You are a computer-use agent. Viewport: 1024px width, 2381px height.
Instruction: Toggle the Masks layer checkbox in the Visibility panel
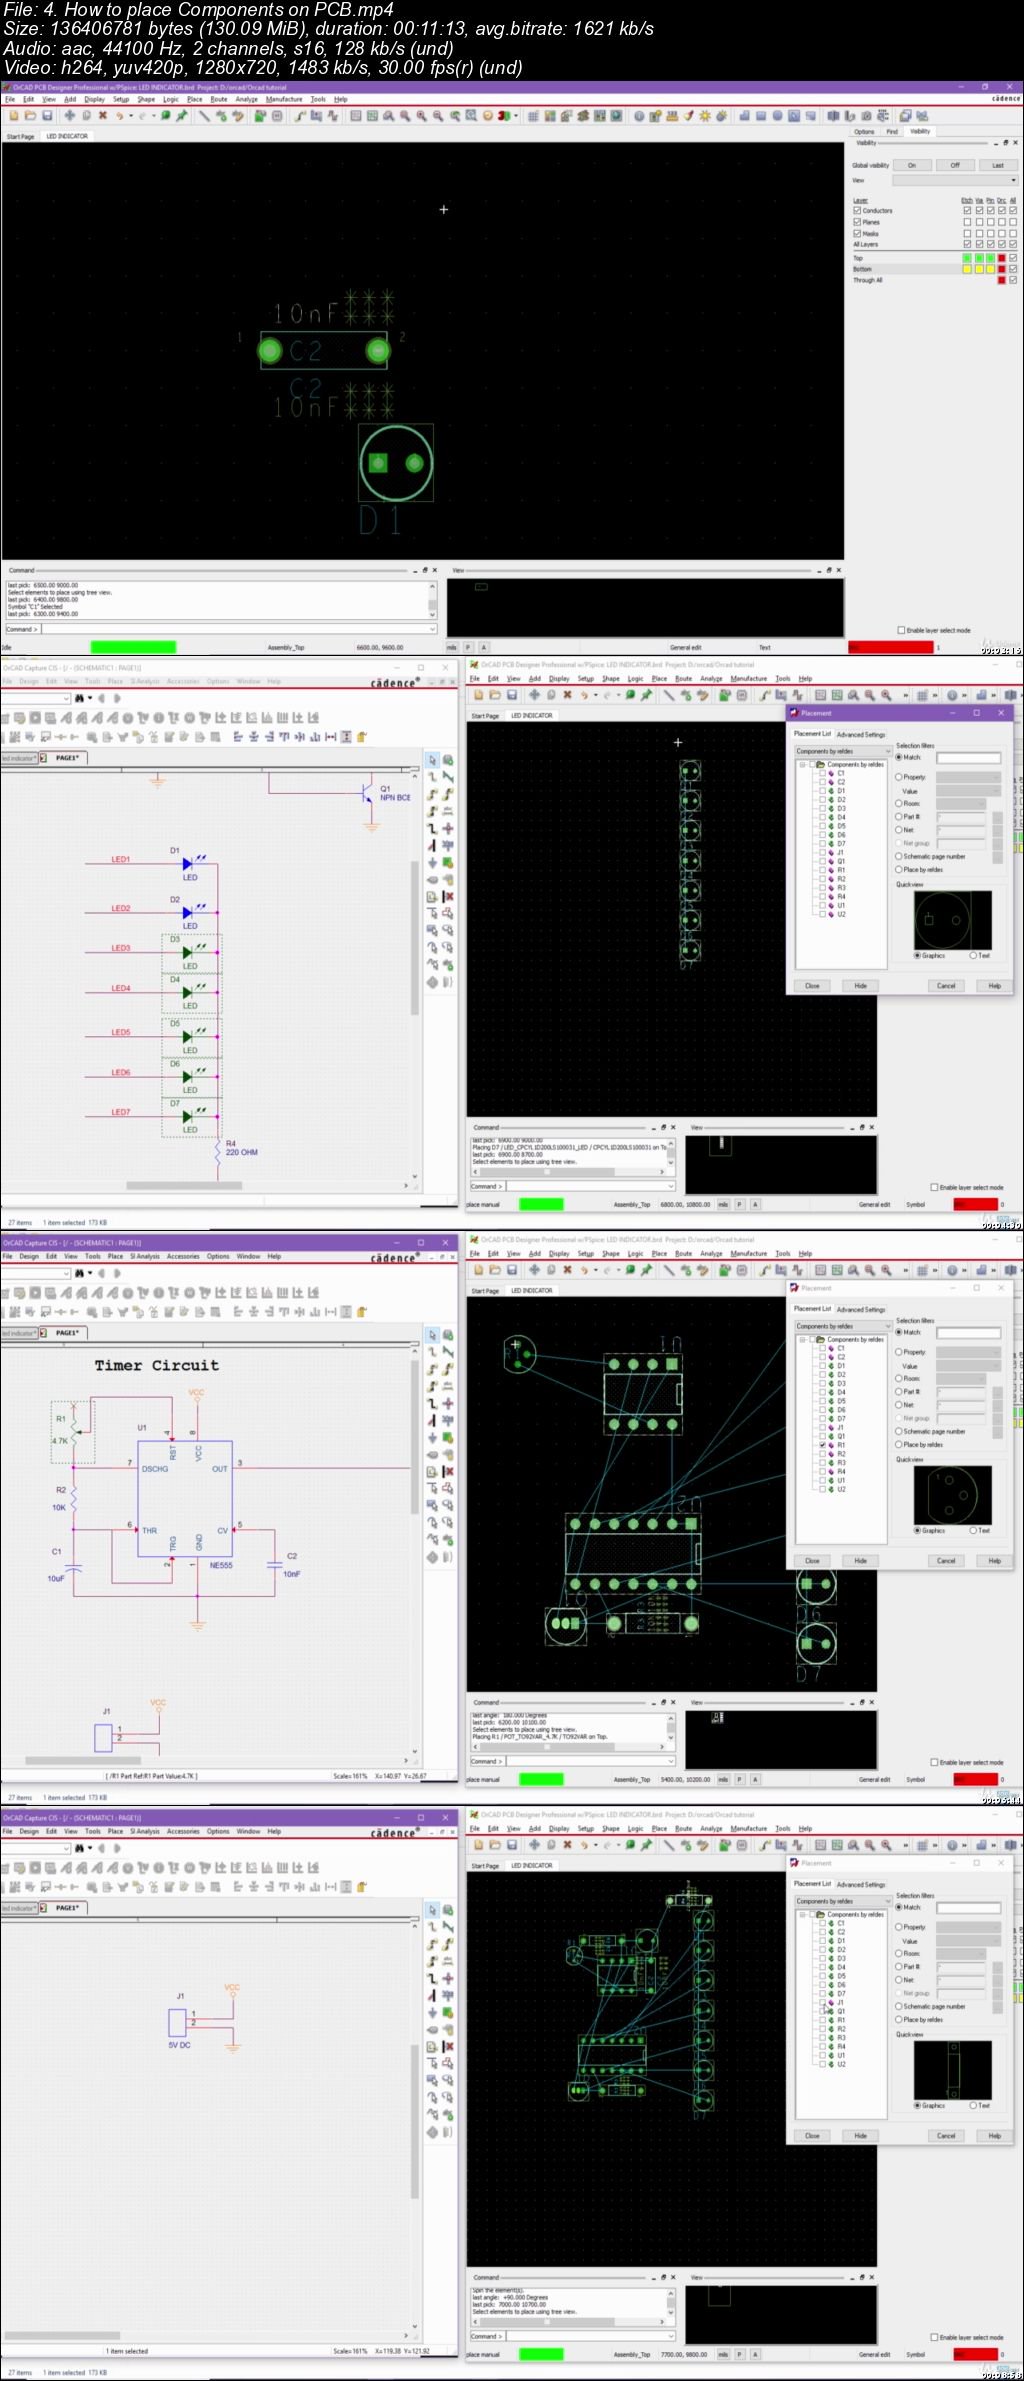(x=857, y=233)
